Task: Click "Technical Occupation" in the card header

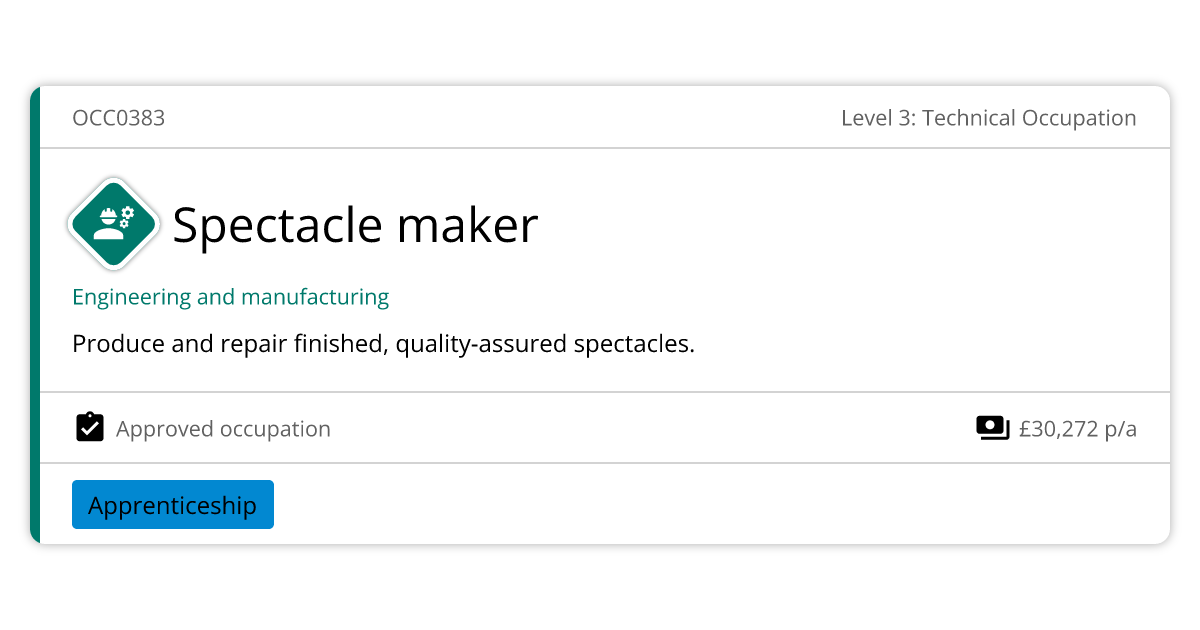Action: 1029,118
